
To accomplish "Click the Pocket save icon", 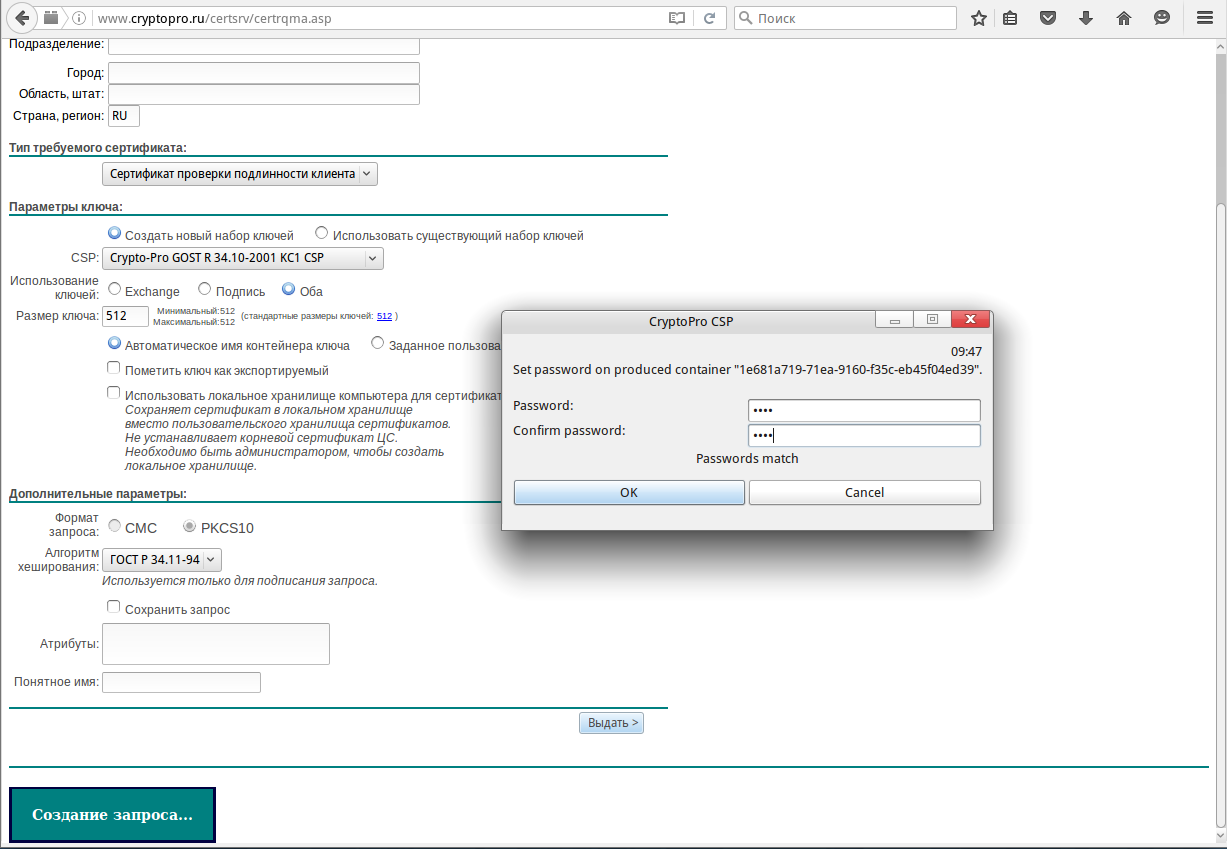I will click(1047, 18).
